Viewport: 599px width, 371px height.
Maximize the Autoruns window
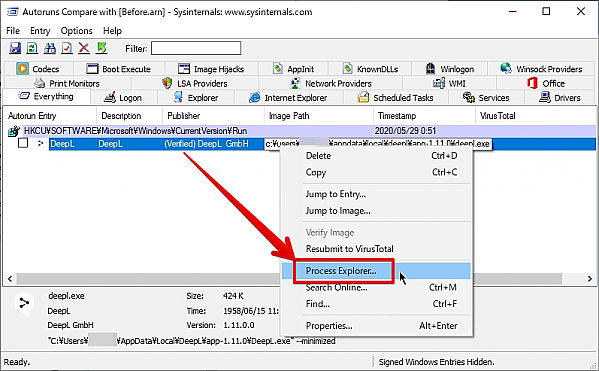[546, 11]
